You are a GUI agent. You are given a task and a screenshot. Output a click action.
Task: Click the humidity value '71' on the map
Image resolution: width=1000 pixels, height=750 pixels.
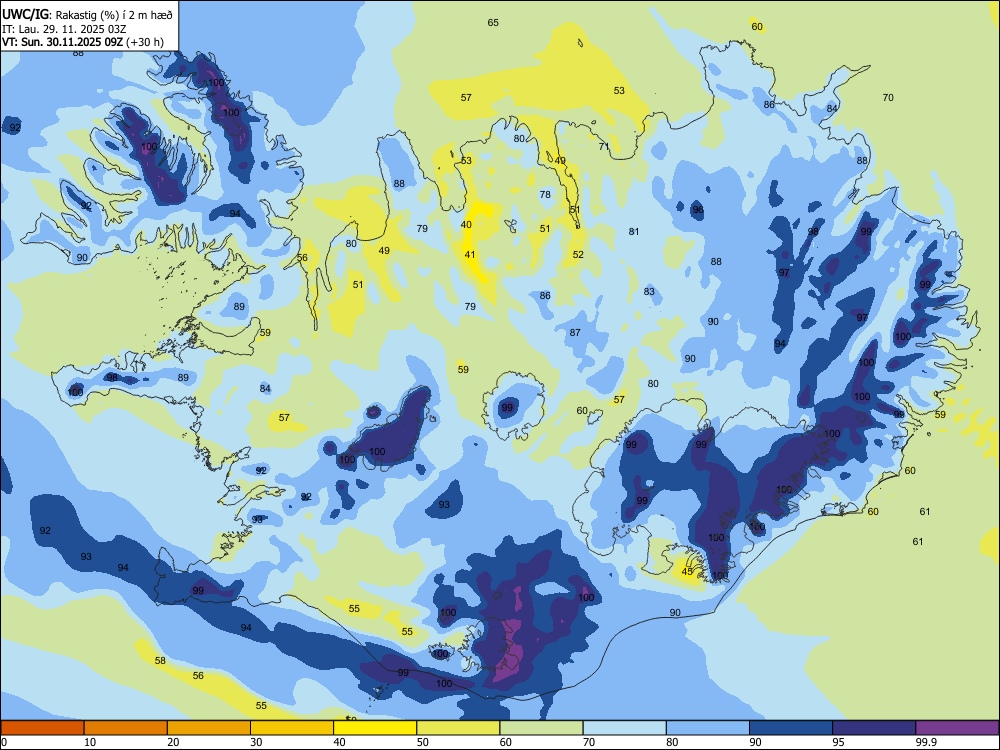click(x=604, y=146)
